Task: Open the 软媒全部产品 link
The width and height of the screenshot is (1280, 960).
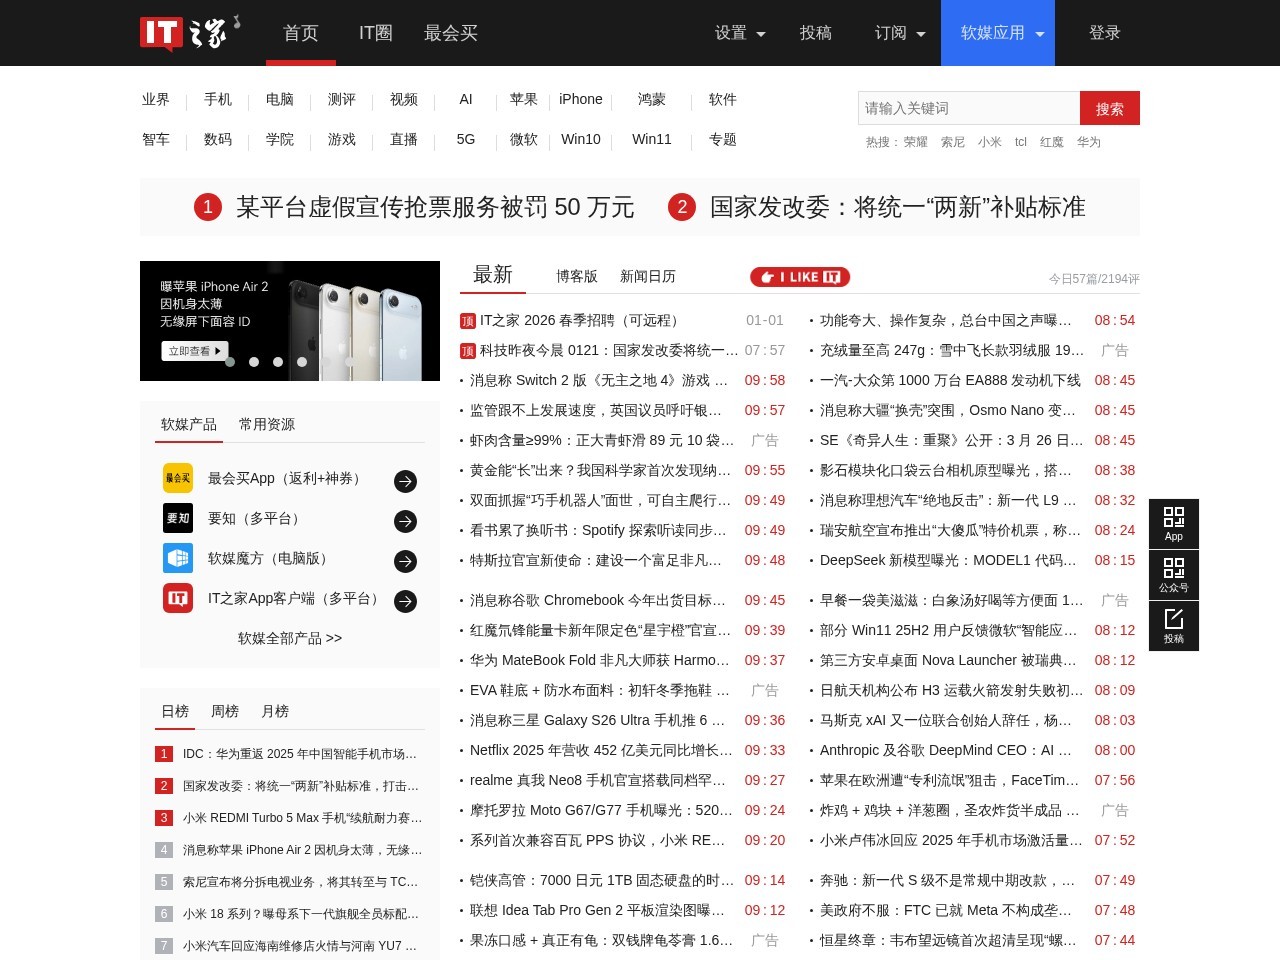Action: (290, 638)
